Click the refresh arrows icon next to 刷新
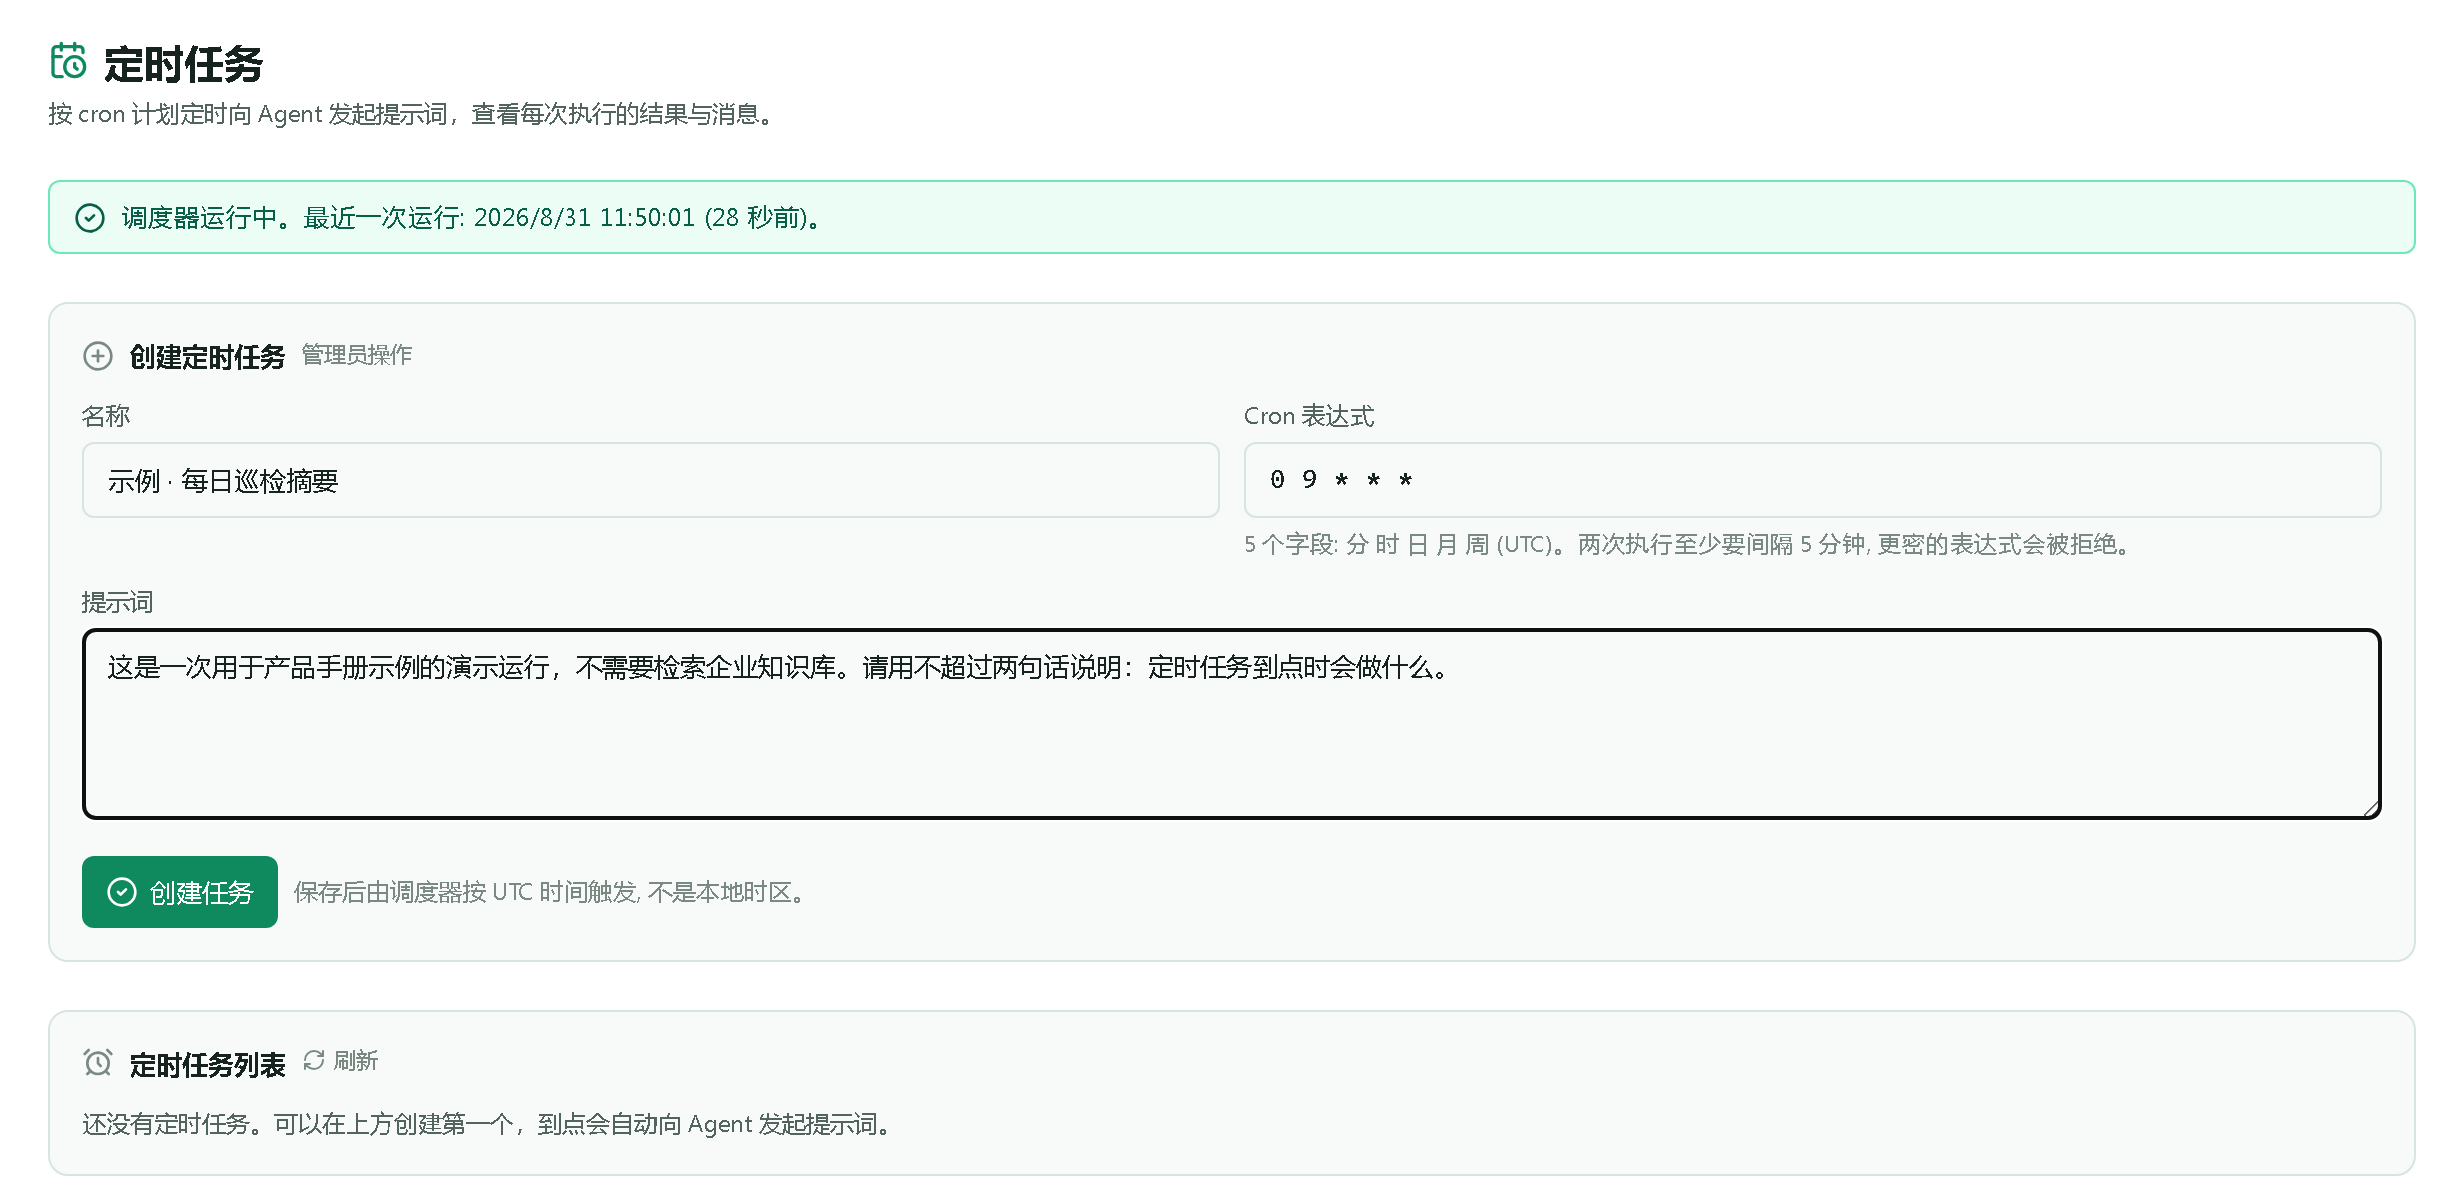The image size is (2464, 1200). tap(314, 1060)
